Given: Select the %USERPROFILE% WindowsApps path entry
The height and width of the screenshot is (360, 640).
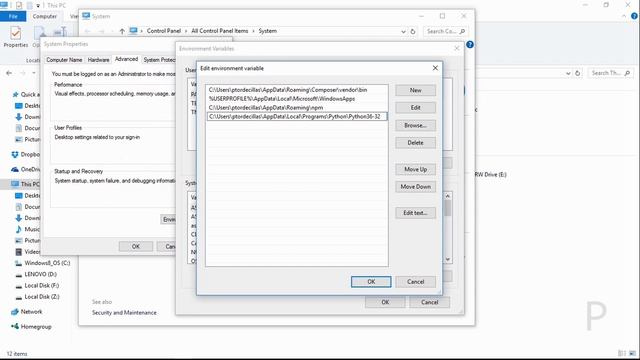Looking at the screenshot, I should [x=297, y=99].
